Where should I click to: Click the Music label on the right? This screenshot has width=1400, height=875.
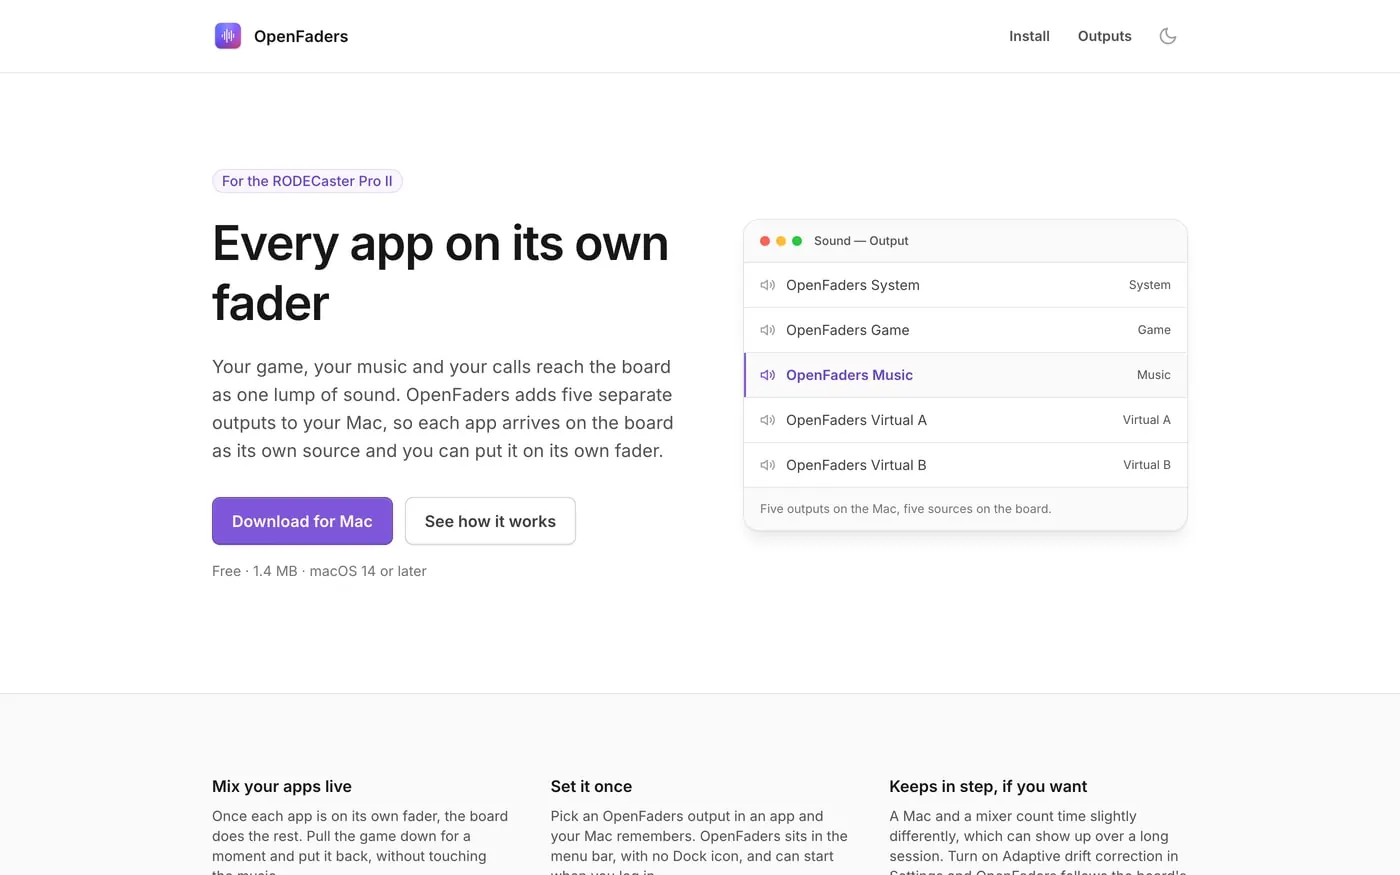(1154, 375)
